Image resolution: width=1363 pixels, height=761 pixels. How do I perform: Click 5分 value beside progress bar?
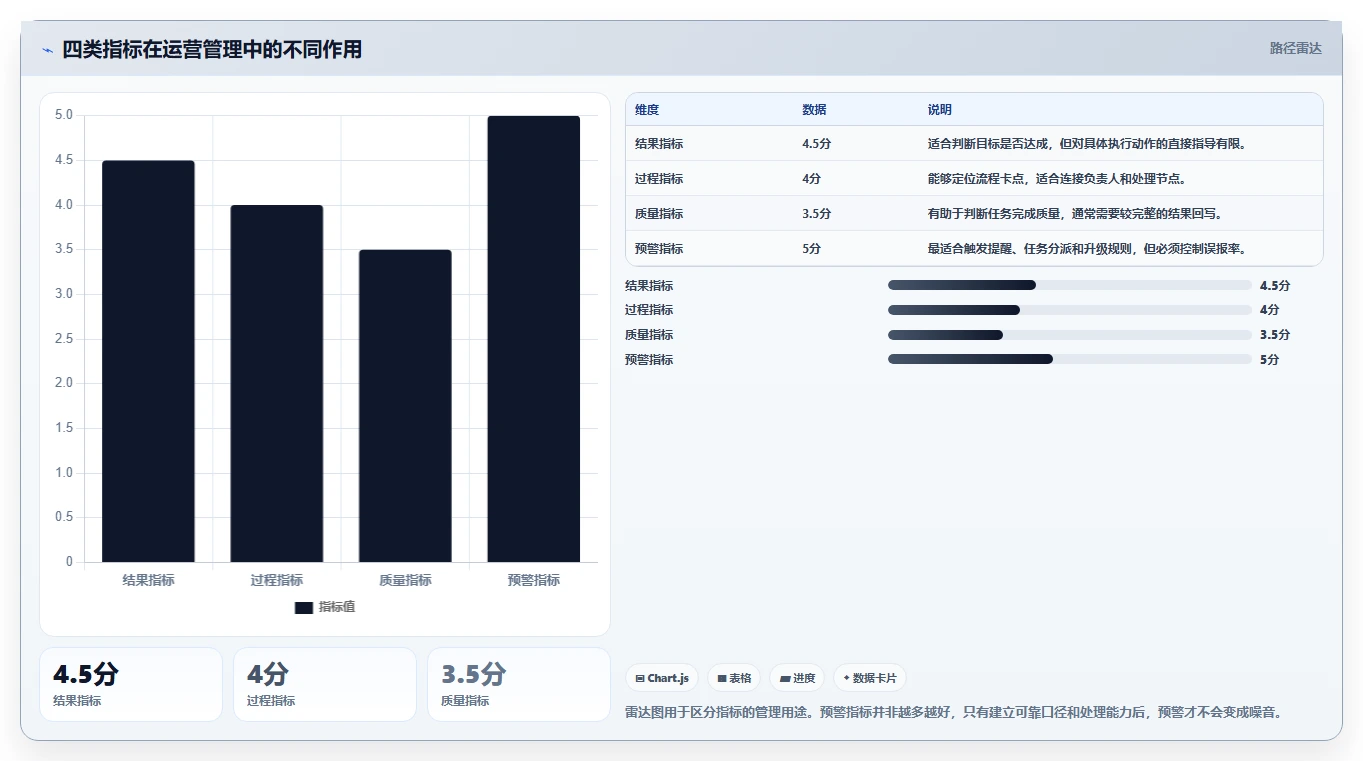point(1270,360)
